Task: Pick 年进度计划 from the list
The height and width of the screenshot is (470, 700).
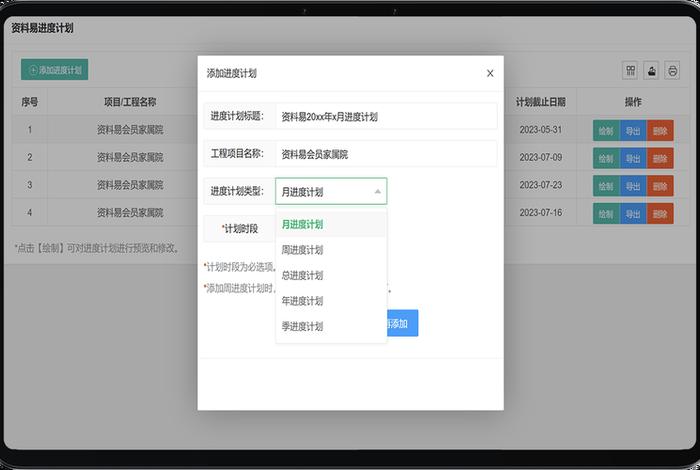Action: point(302,301)
